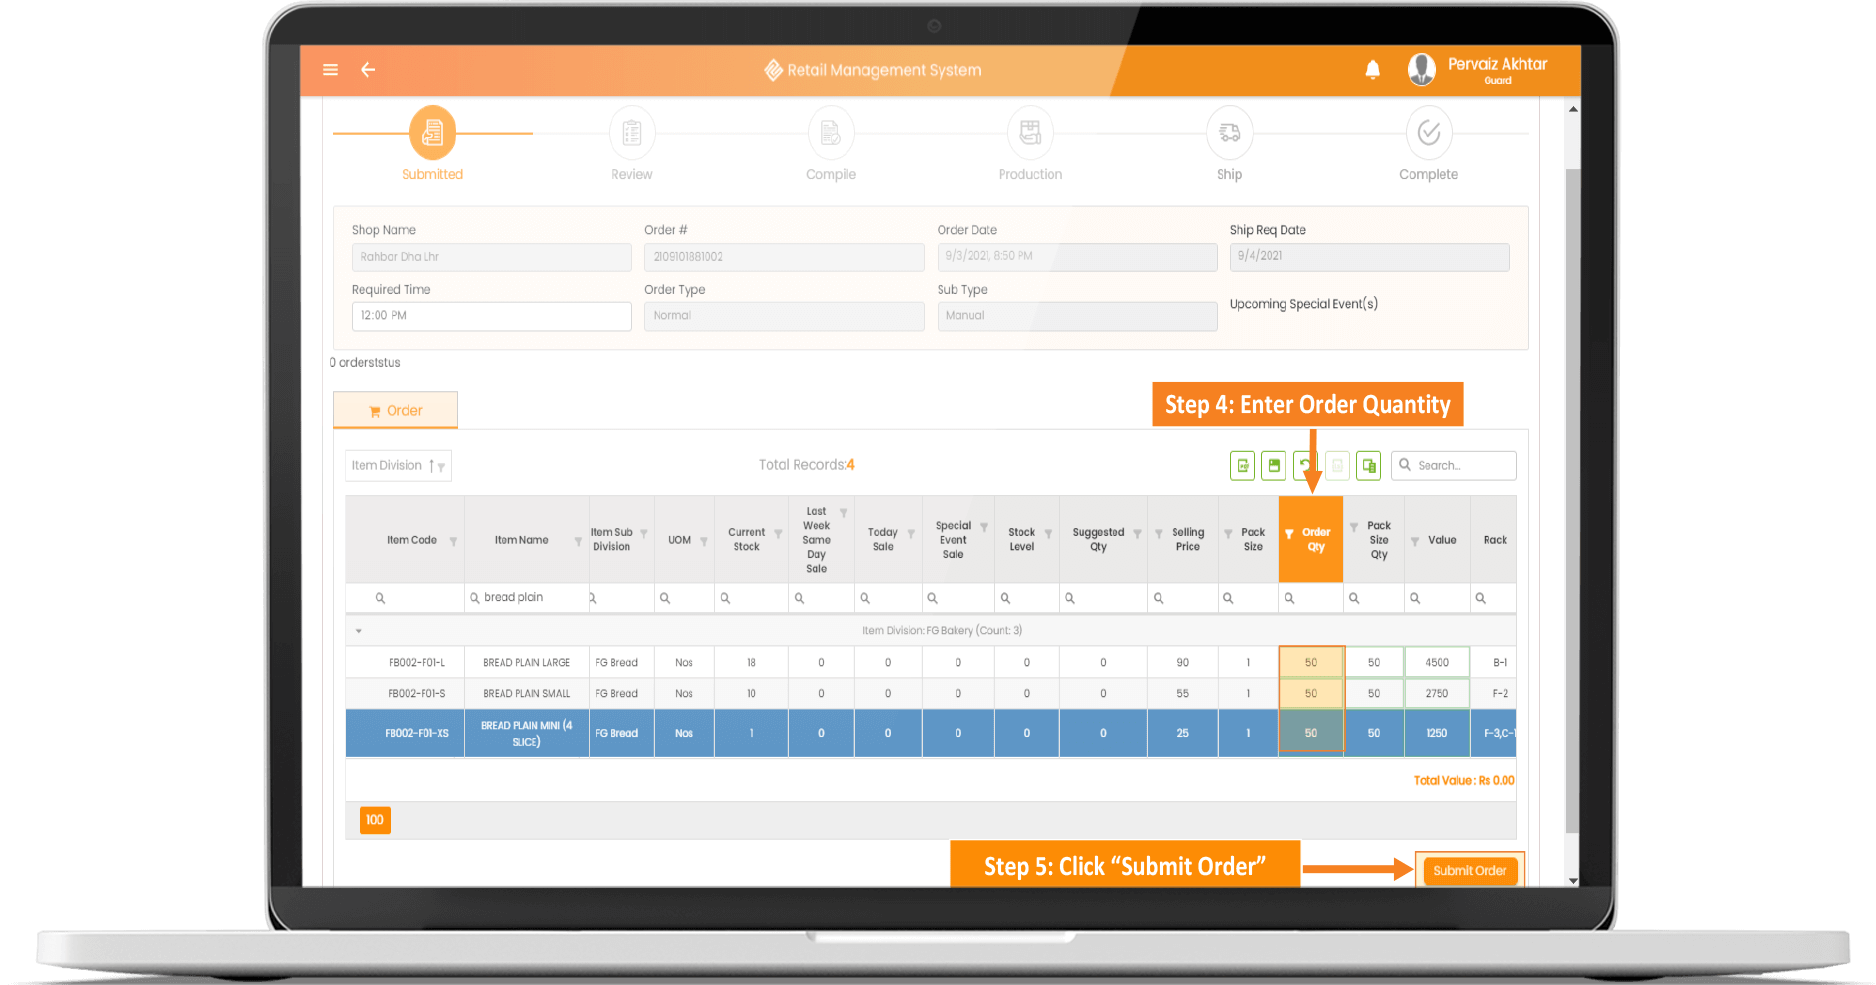Select the Review stage icon
Screen dimensions: 1876x985
click(632, 132)
